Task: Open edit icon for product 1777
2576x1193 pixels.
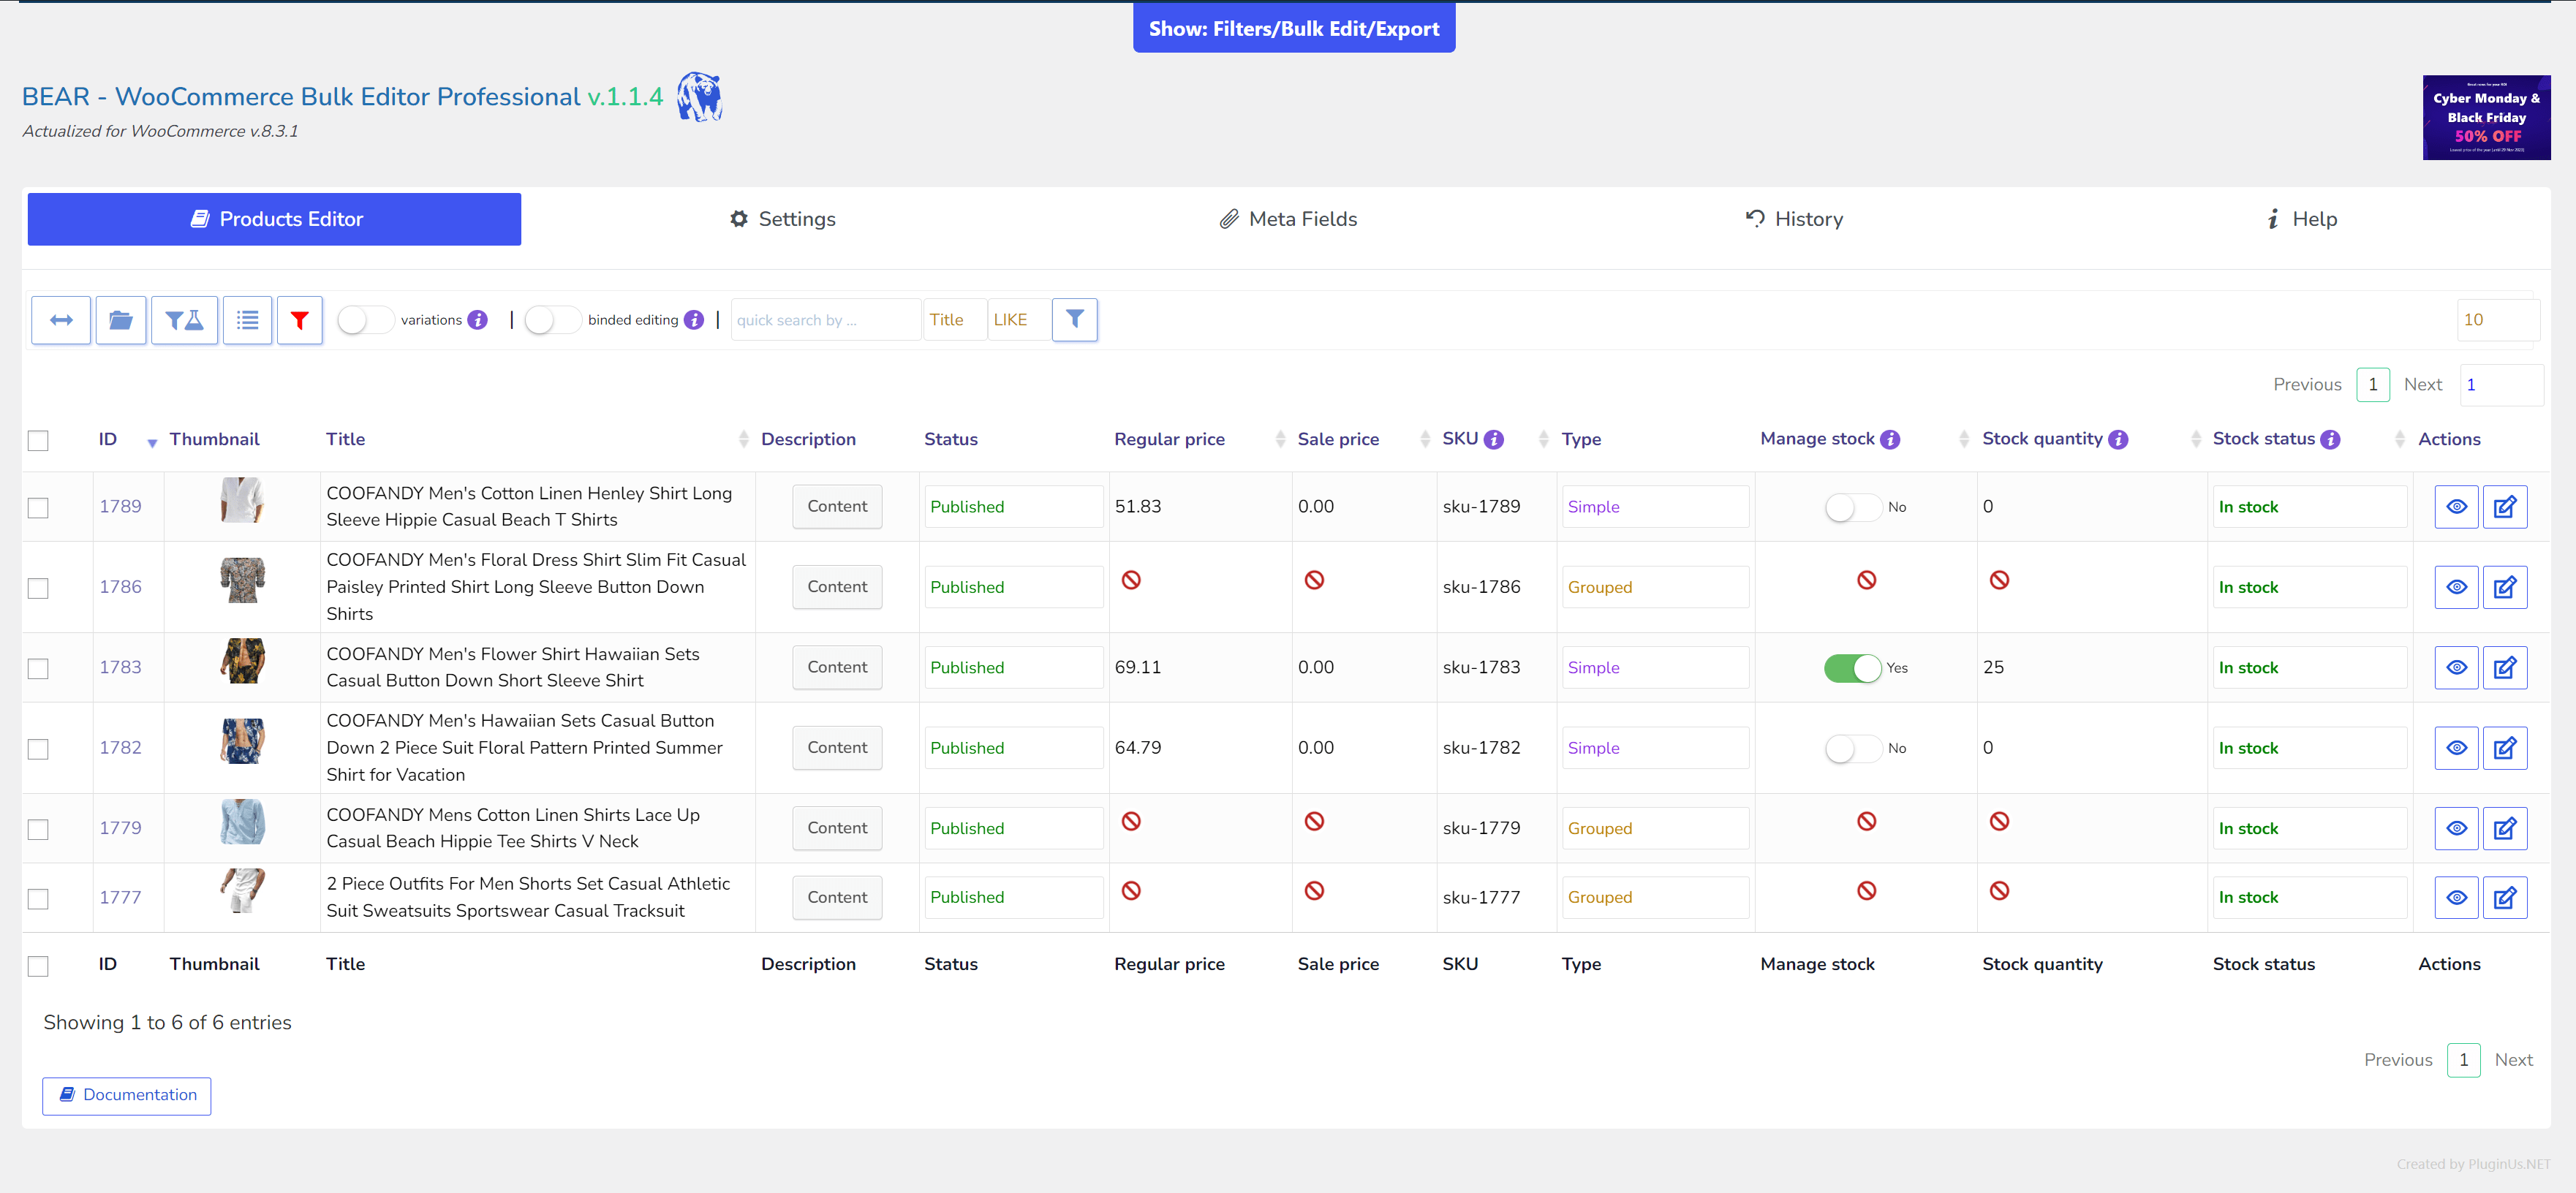Action: pyautogui.click(x=2504, y=897)
